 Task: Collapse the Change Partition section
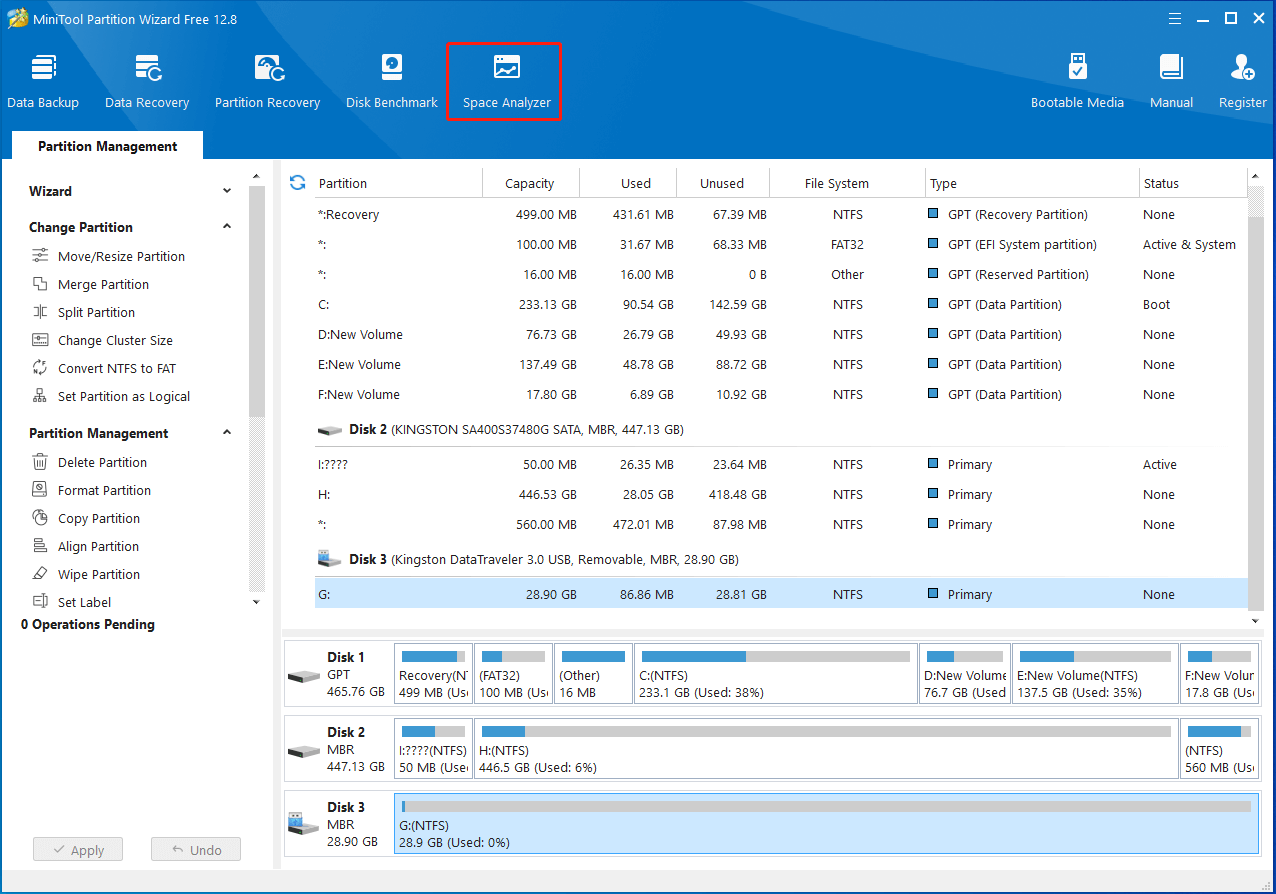[227, 227]
